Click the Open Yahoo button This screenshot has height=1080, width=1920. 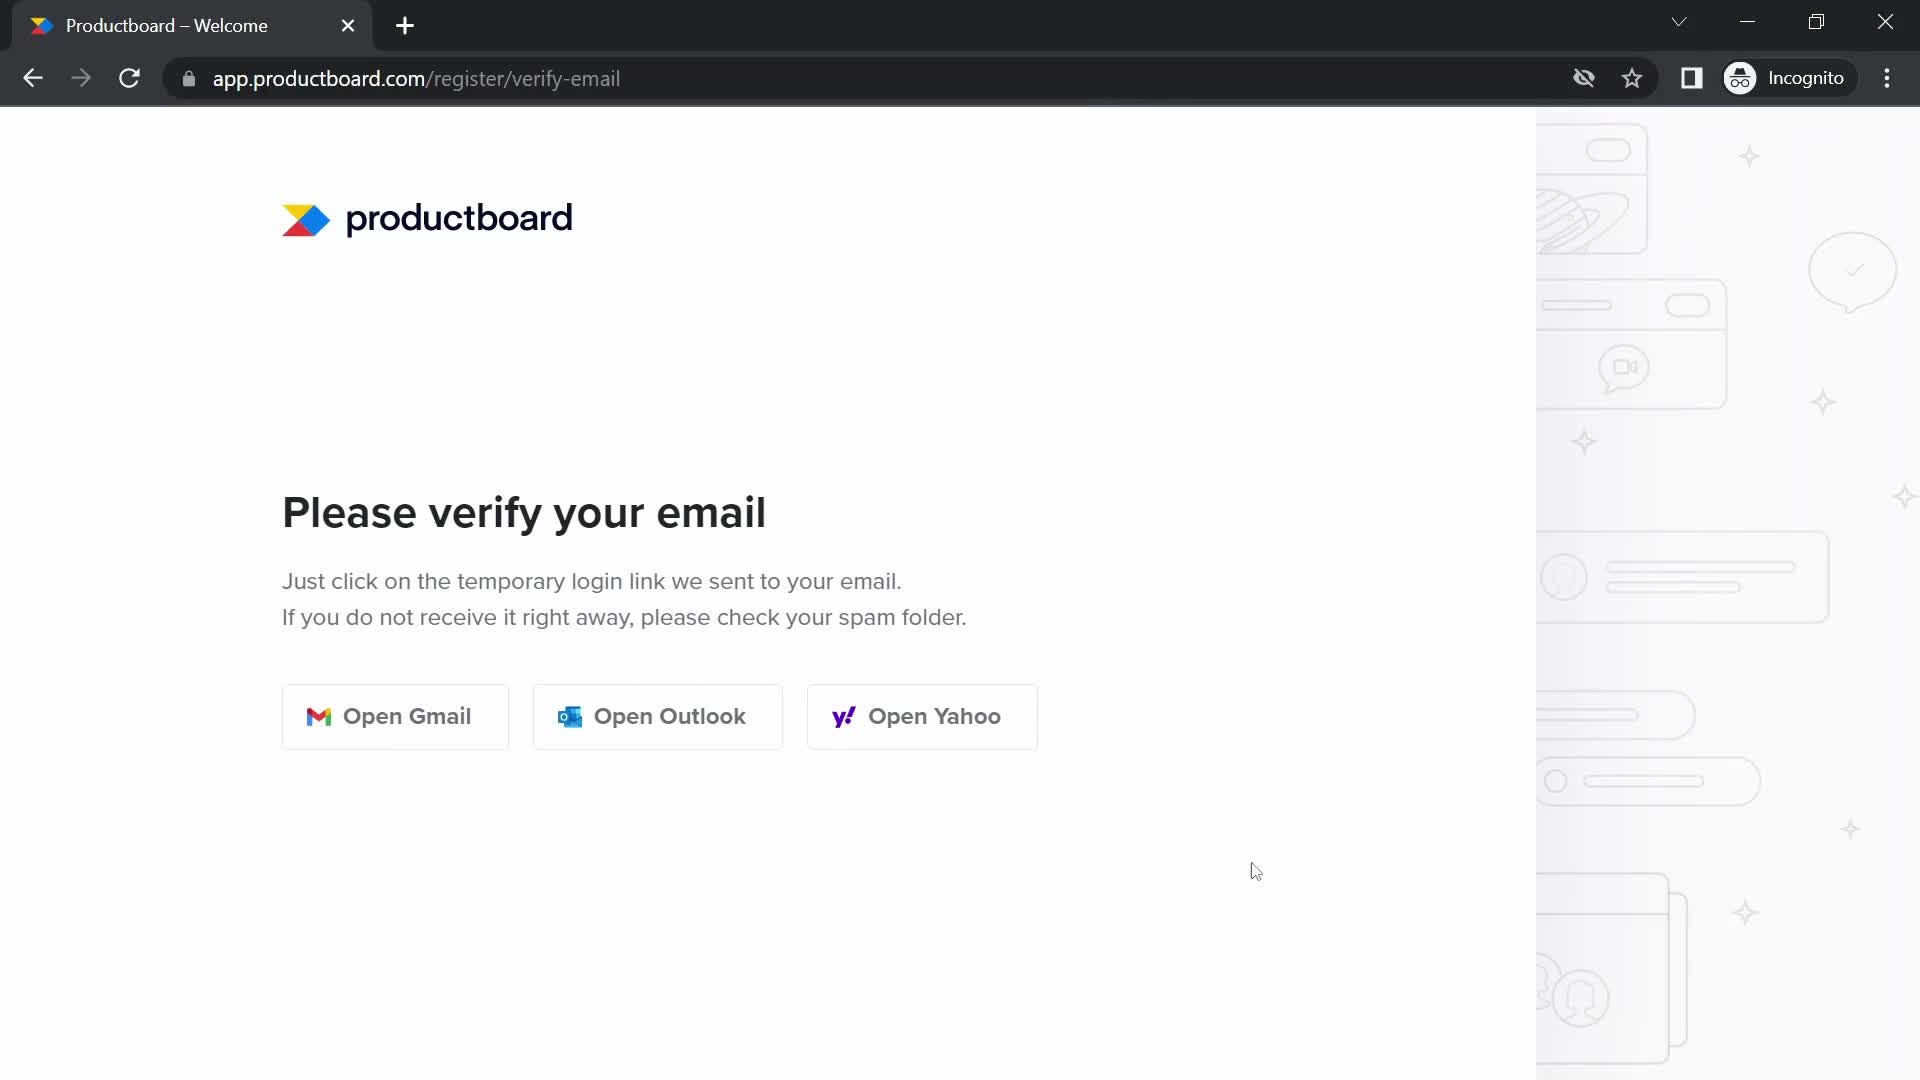pyautogui.click(x=922, y=717)
